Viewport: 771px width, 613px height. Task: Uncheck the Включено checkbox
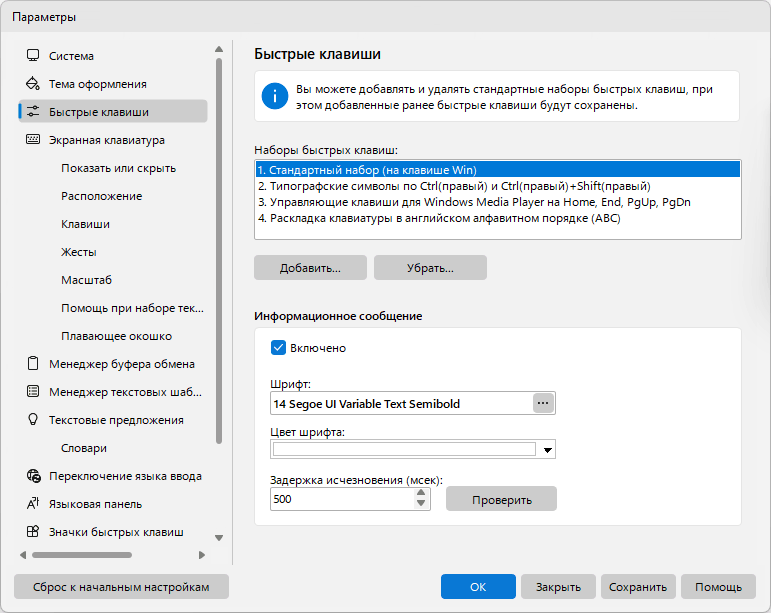tap(278, 348)
